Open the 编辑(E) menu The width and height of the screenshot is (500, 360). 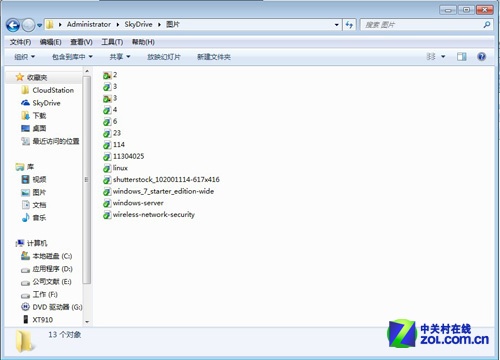tap(50, 42)
